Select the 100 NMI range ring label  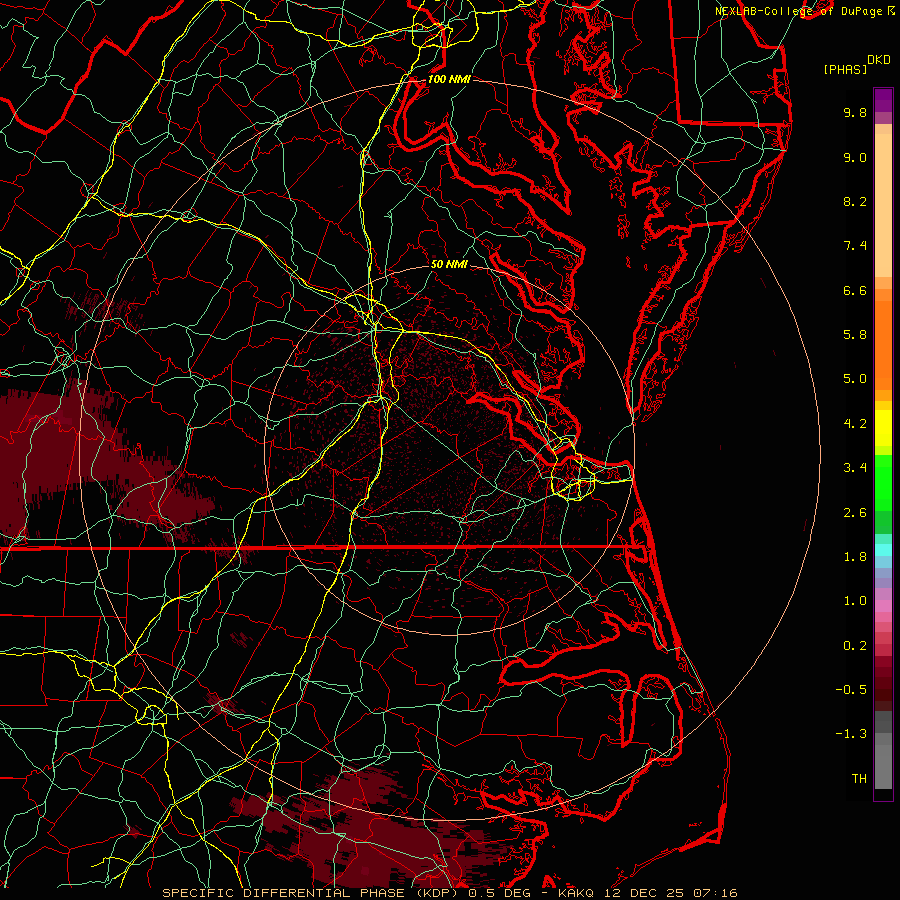click(x=449, y=79)
